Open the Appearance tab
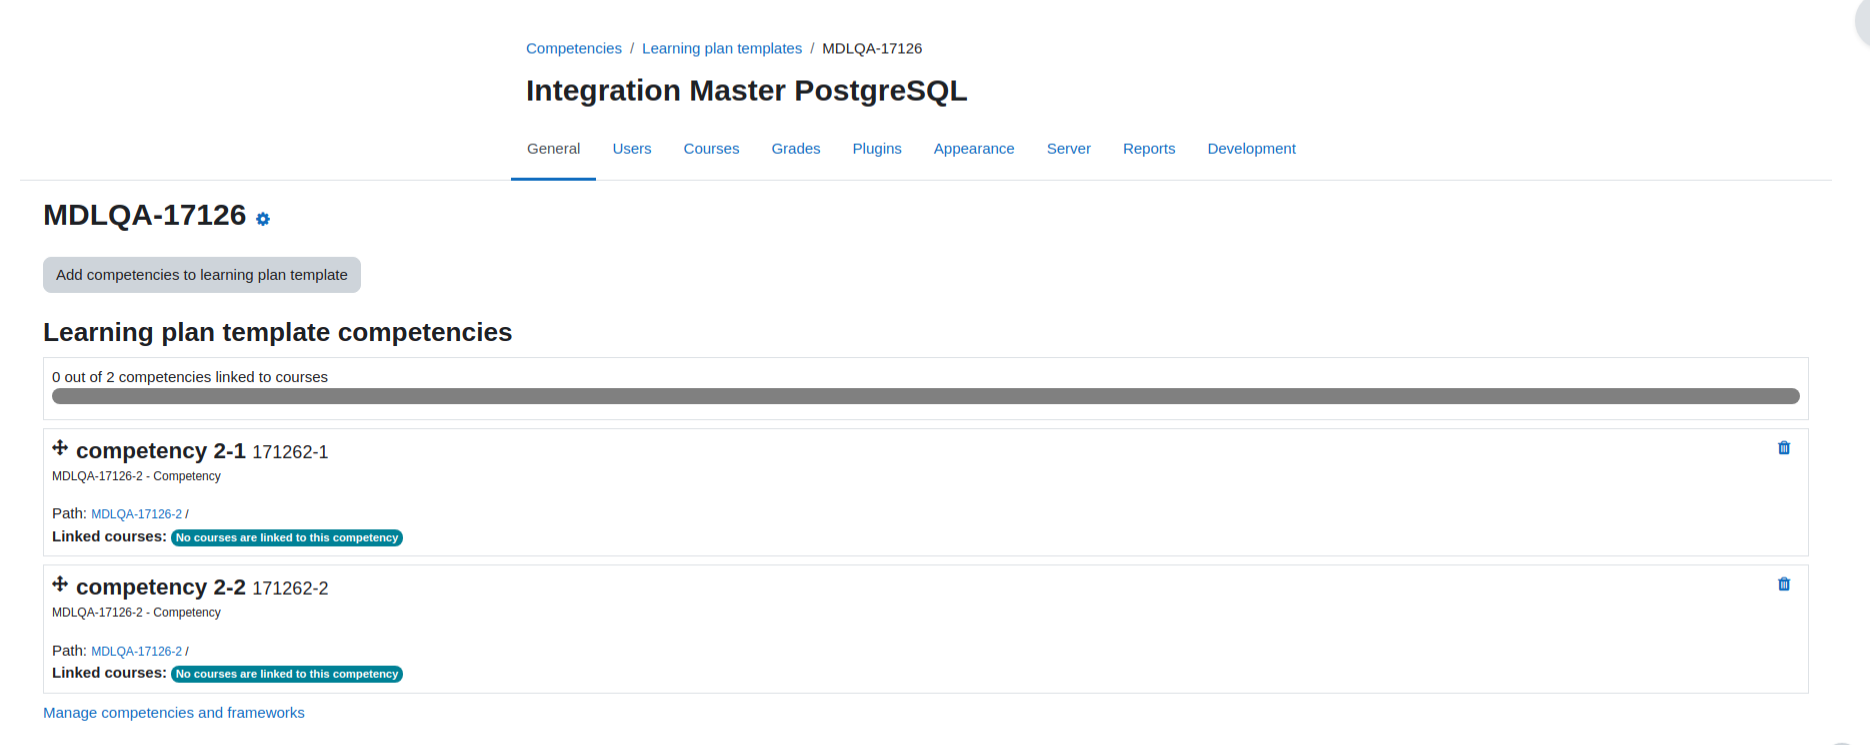The width and height of the screenshot is (1870, 745). [x=974, y=149]
